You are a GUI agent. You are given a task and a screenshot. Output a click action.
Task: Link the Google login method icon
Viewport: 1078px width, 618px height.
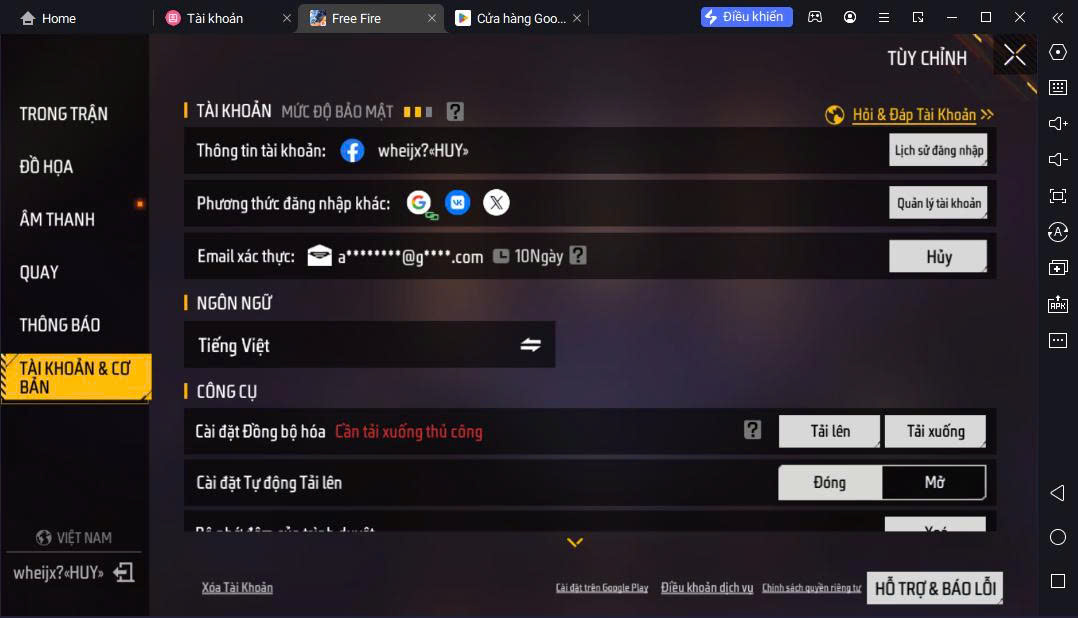419,203
